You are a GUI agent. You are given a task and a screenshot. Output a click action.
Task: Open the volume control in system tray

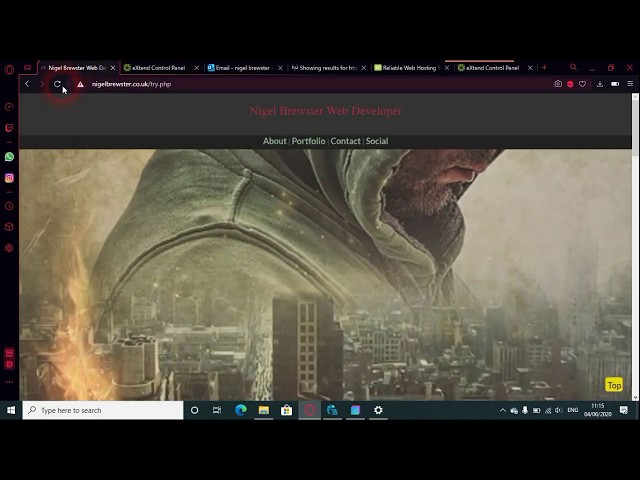[559, 410]
